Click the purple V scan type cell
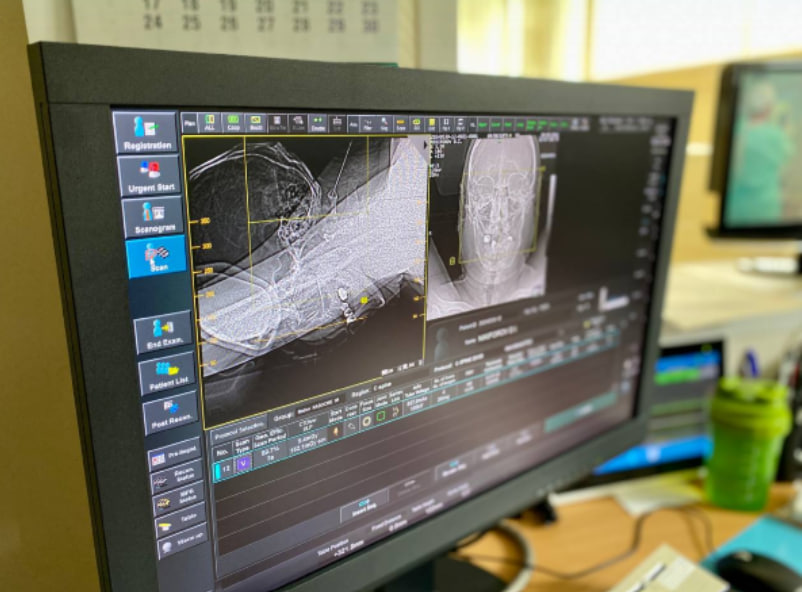The width and height of the screenshot is (802, 592). pos(243,464)
